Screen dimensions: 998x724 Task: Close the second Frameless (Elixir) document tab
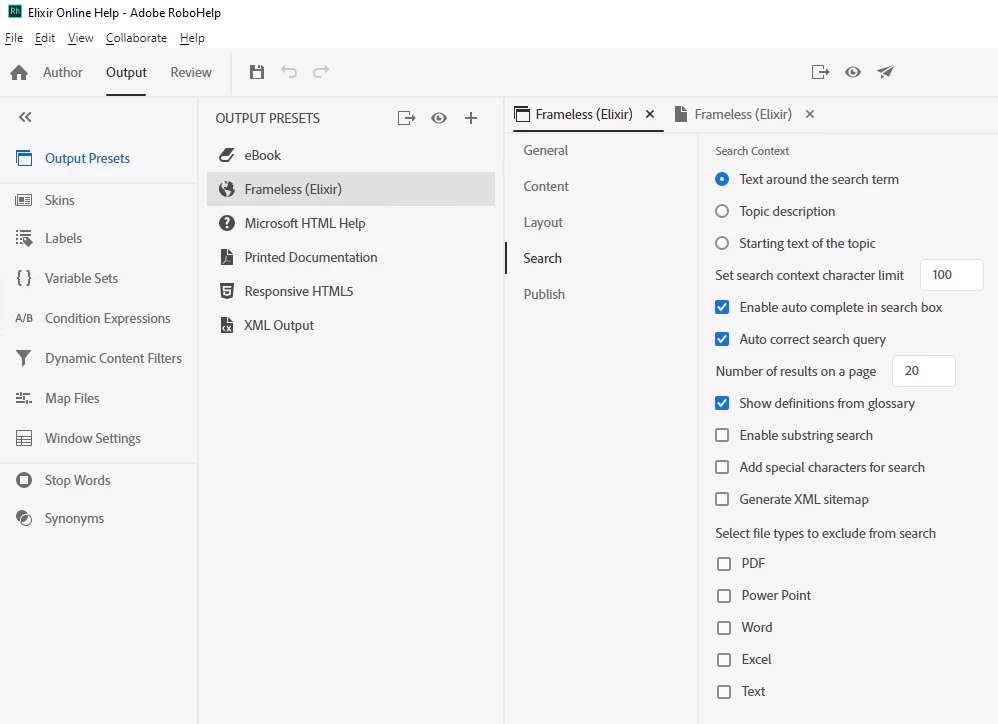click(810, 115)
